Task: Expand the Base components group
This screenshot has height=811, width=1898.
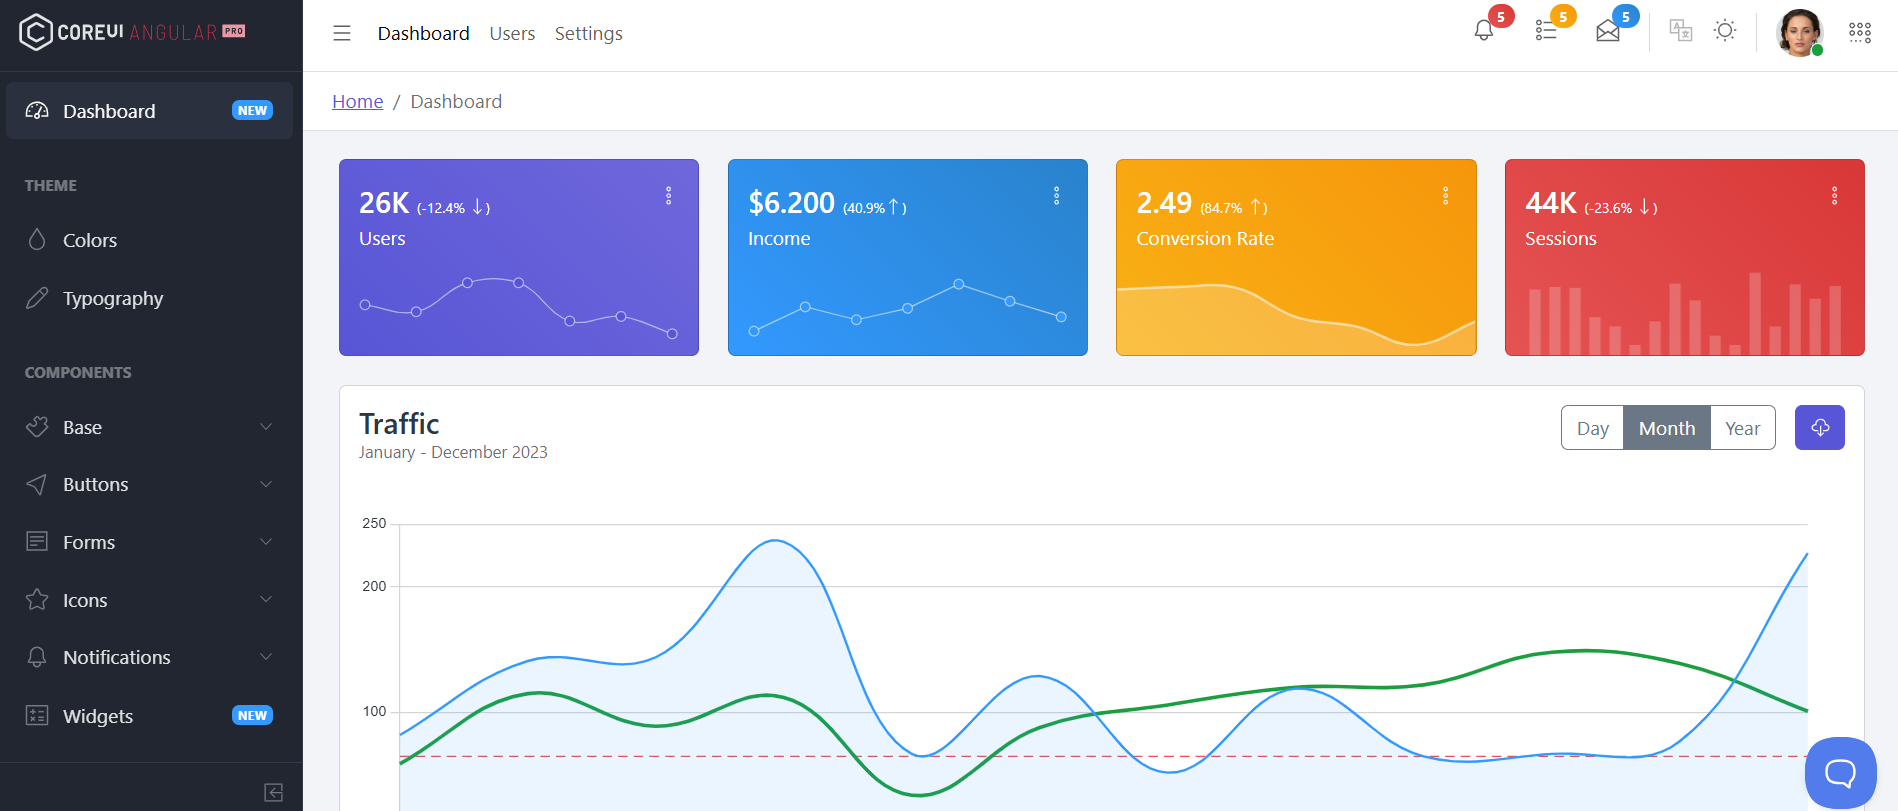Action: pos(149,427)
